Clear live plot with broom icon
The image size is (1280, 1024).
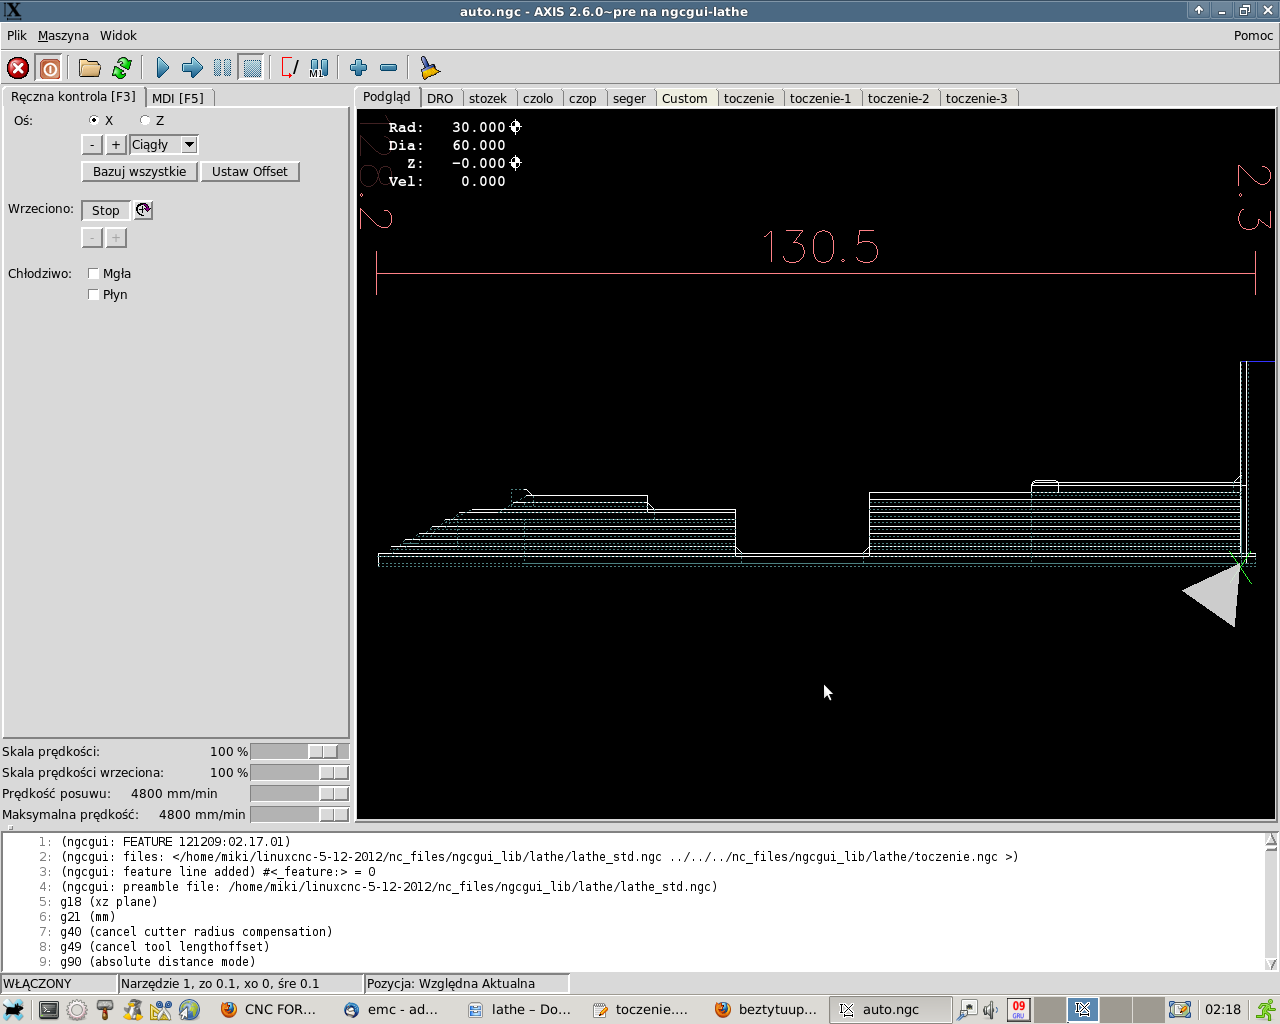pyautogui.click(x=430, y=68)
